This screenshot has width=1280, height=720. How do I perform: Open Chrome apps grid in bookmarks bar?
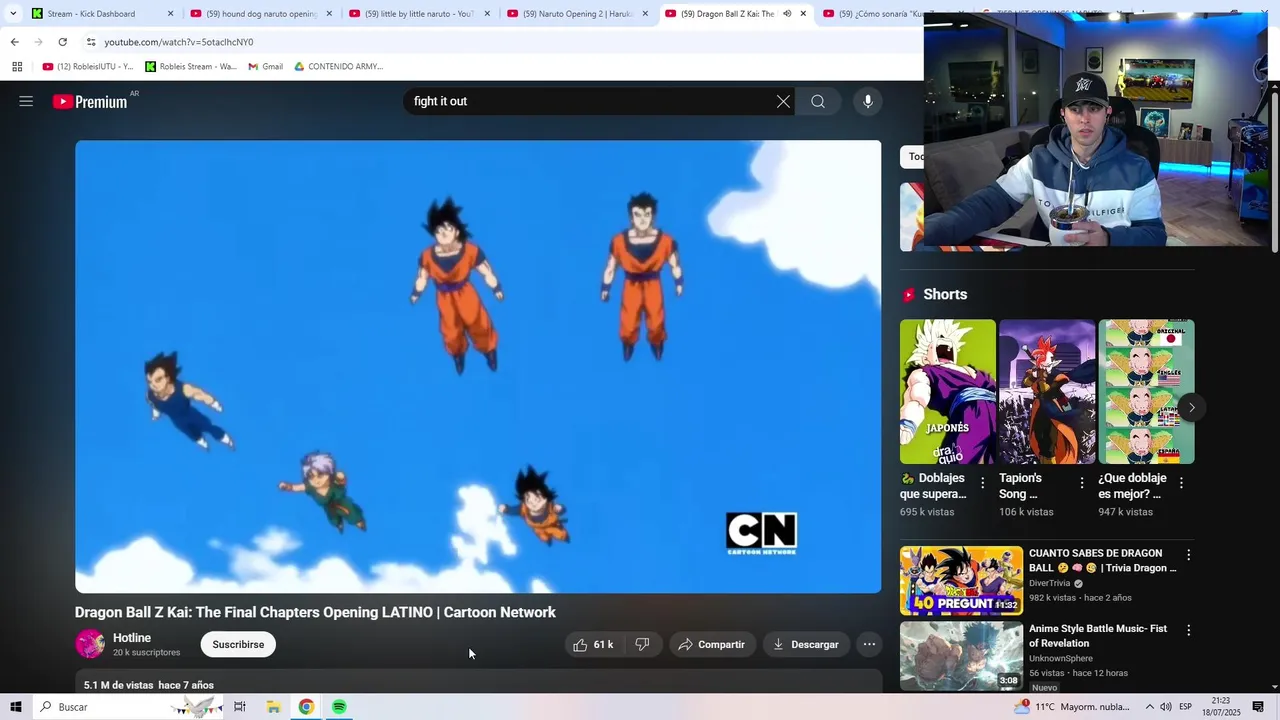coord(17,67)
